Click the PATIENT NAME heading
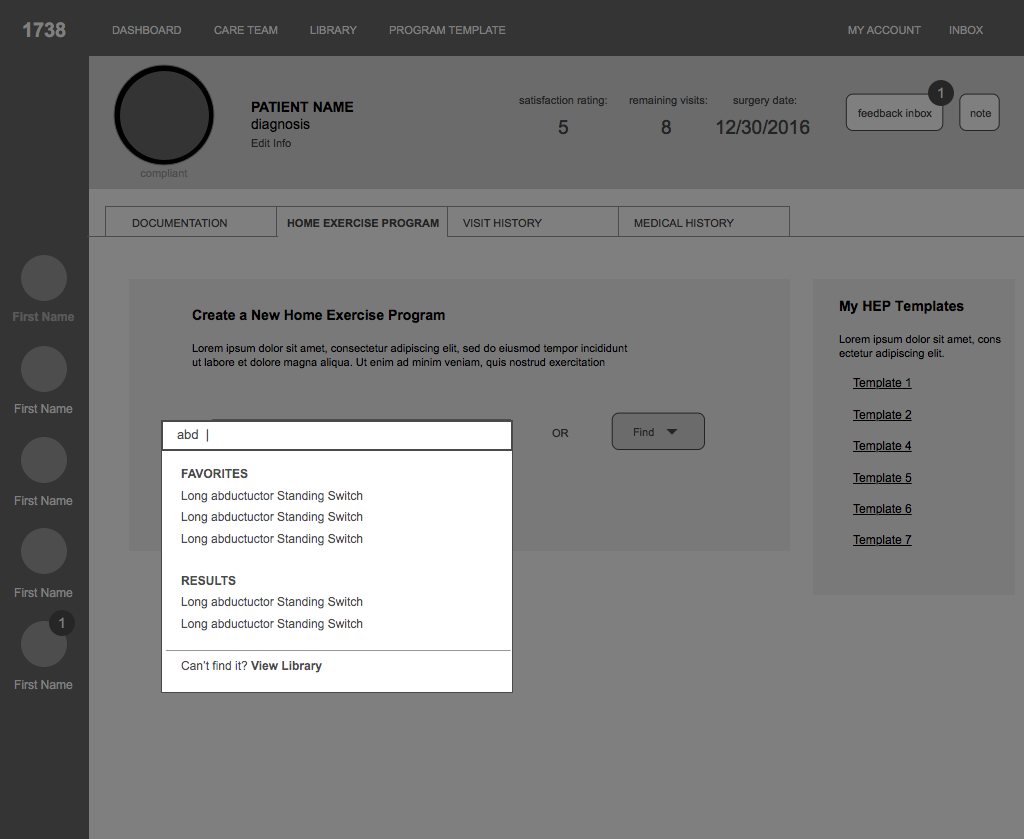Screen dimensions: 1024x839 click(302, 107)
